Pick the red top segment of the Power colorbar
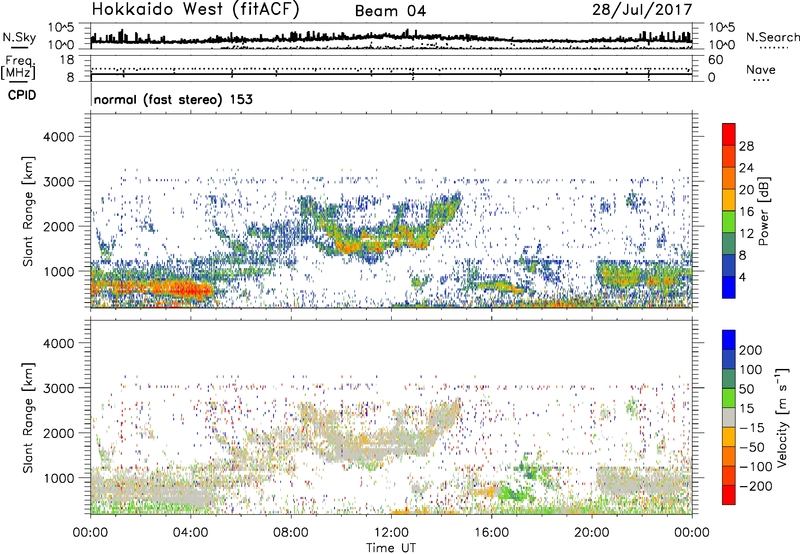Viewport: 800px width, 554px height. click(x=729, y=134)
